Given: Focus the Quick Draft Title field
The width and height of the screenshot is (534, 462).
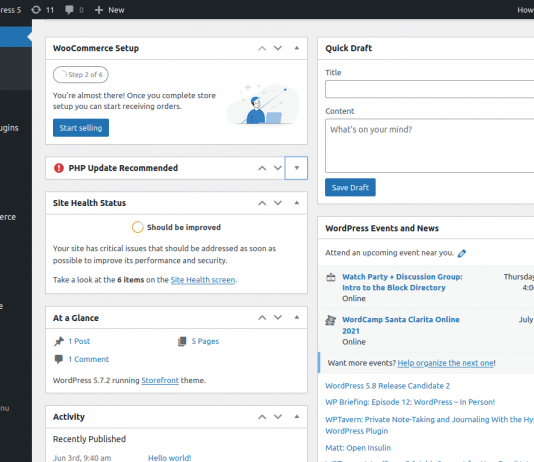Looking at the screenshot, I should pyautogui.click(x=429, y=89).
